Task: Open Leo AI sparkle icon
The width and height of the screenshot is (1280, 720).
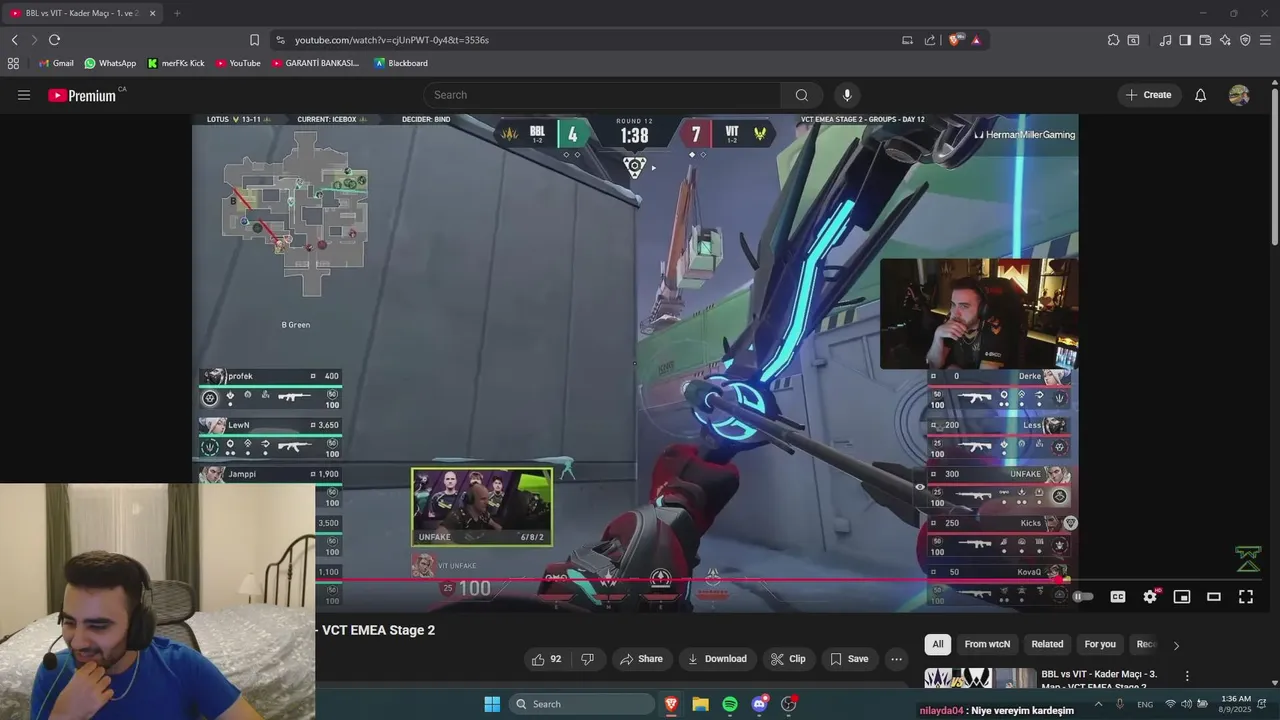Action: [1225, 40]
